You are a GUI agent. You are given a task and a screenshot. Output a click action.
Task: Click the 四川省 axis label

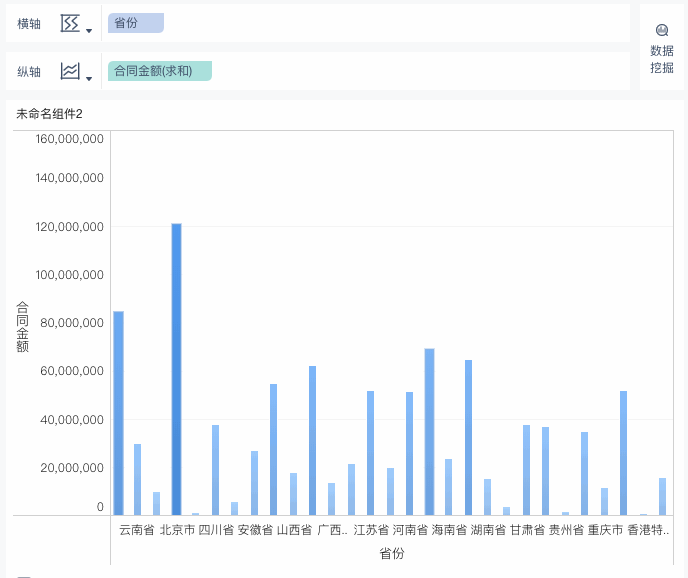216,530
